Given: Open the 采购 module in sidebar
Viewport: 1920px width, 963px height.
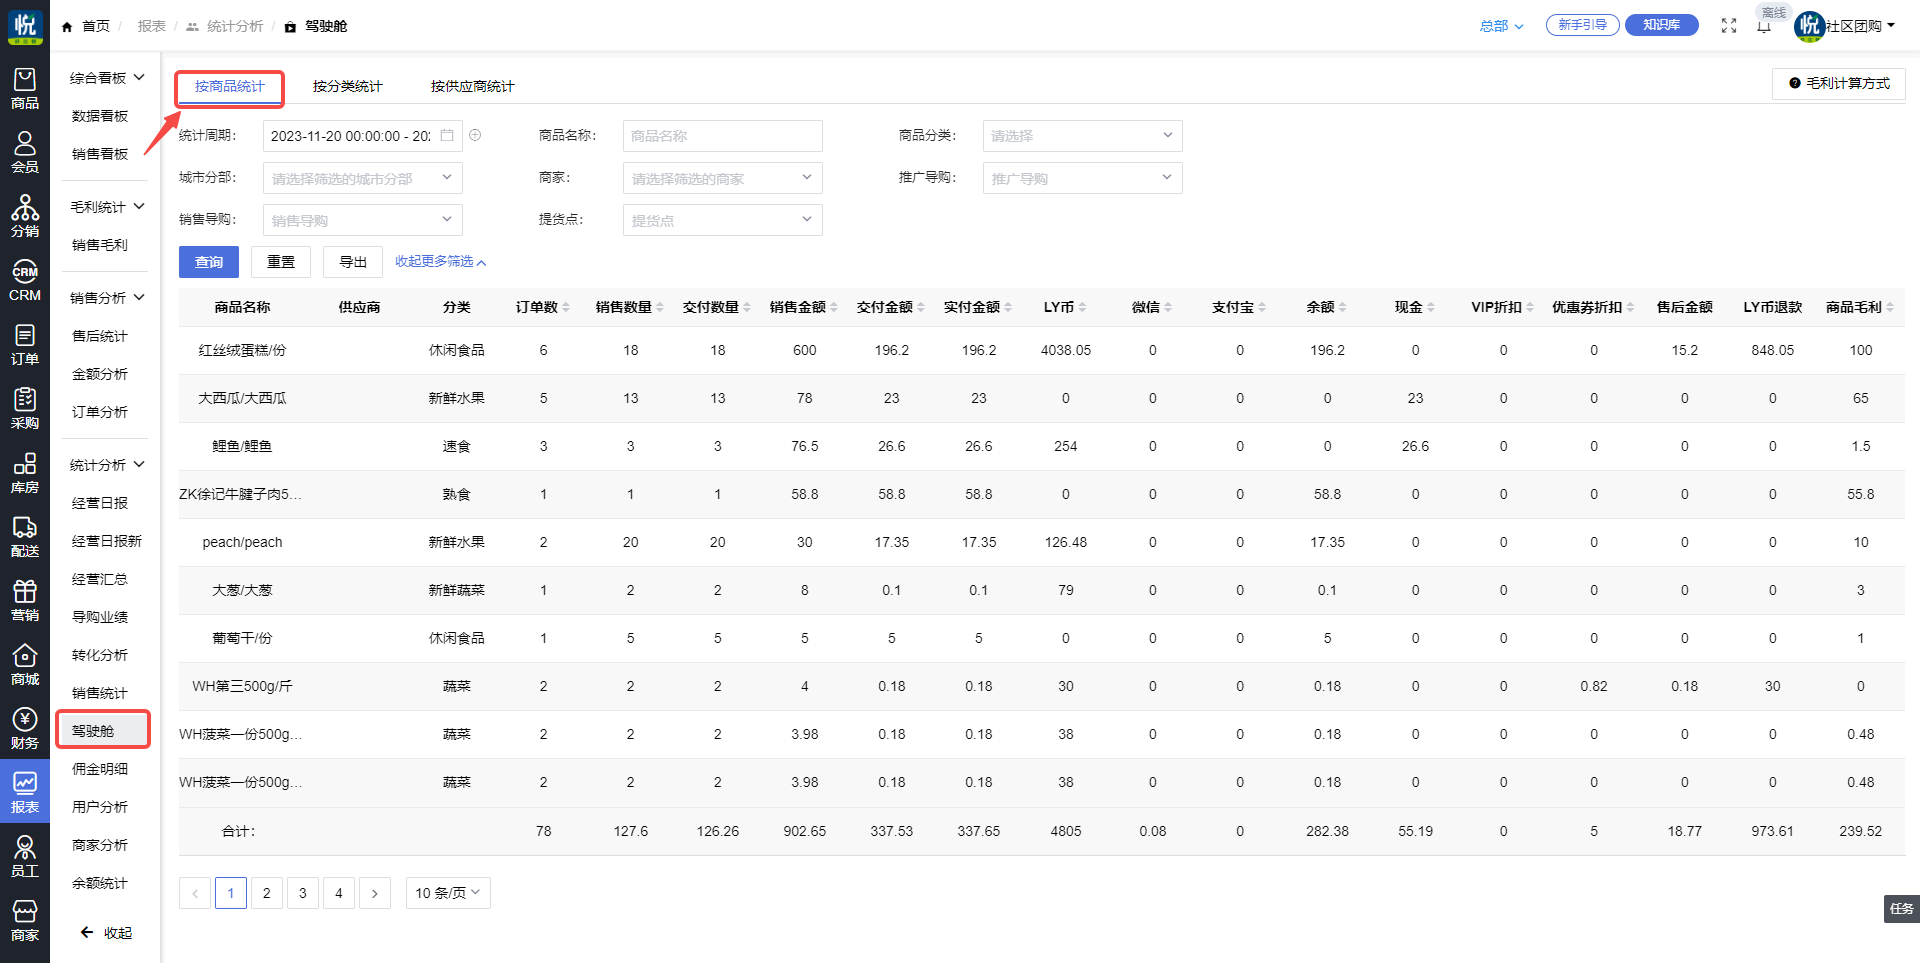Looking at the screenshot, I should [25, 409].
